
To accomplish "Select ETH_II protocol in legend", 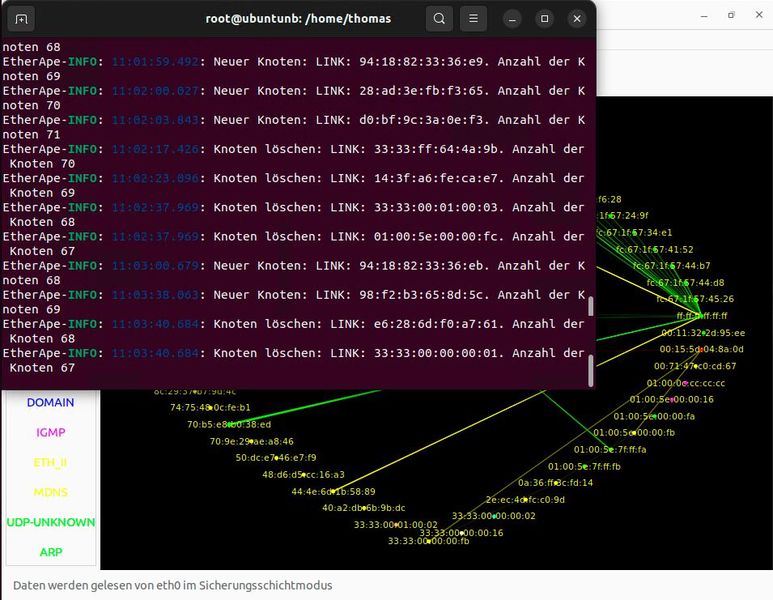I will pos(50,462).
